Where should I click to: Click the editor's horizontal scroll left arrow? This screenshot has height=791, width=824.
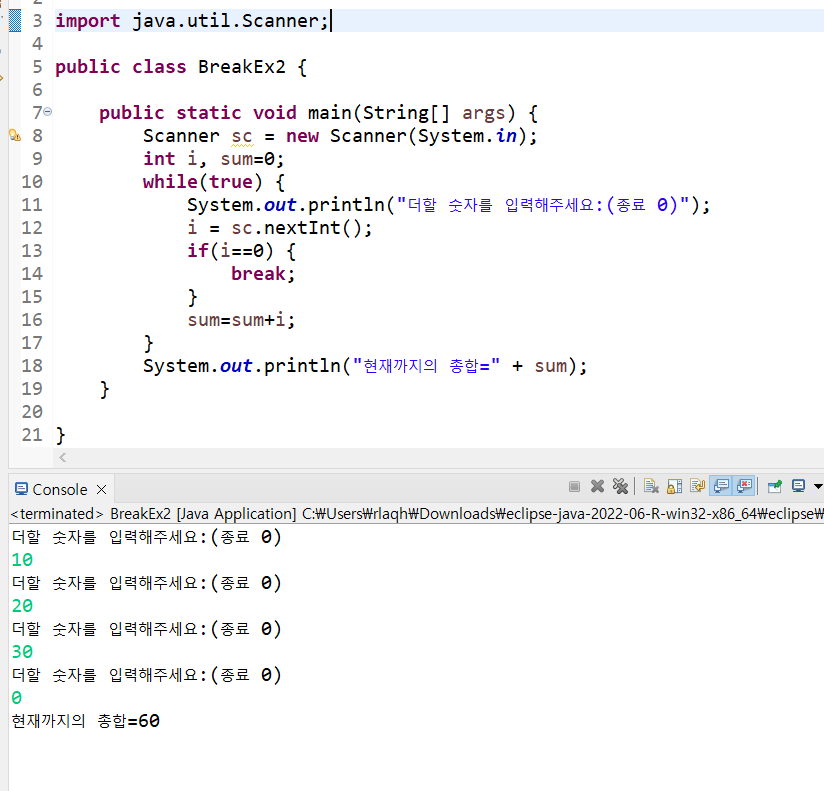tap(63, 457)
